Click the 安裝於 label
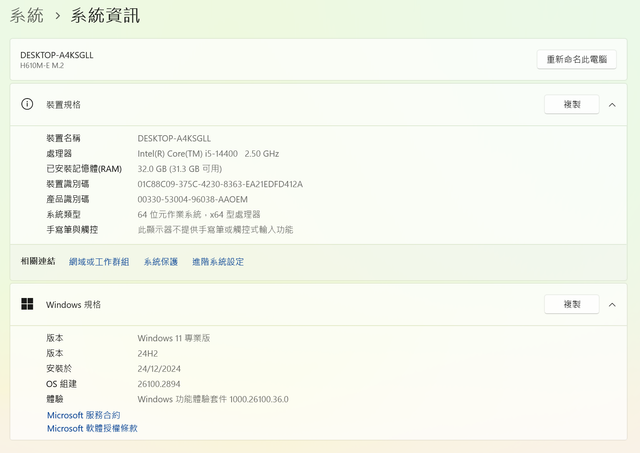Viewport: 640px width, 453px height. [x=59, y=369]
